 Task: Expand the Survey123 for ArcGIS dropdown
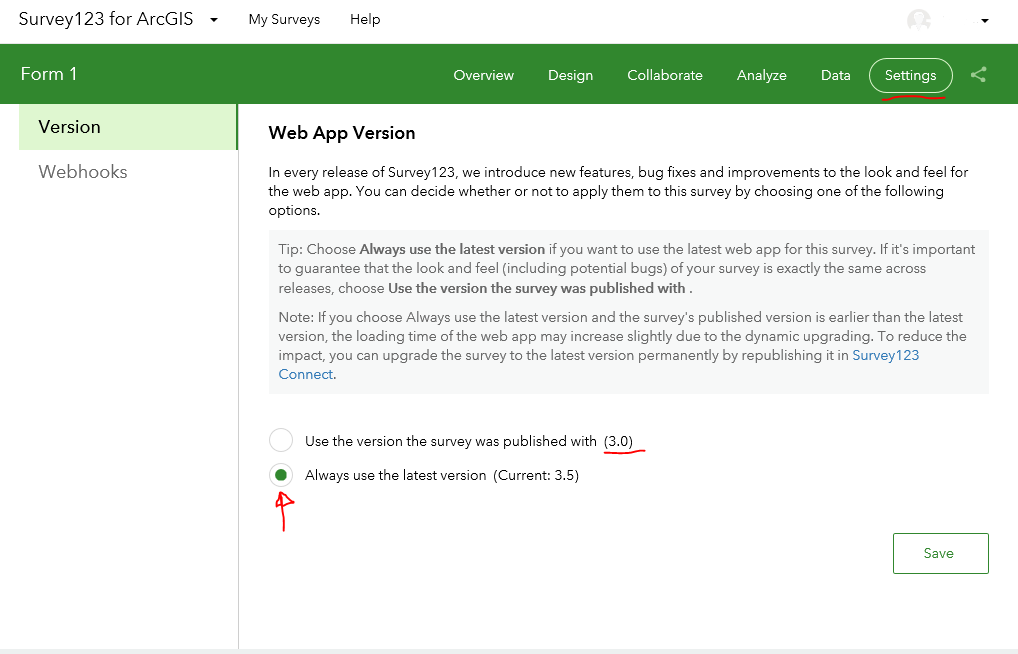pos(214,20)
